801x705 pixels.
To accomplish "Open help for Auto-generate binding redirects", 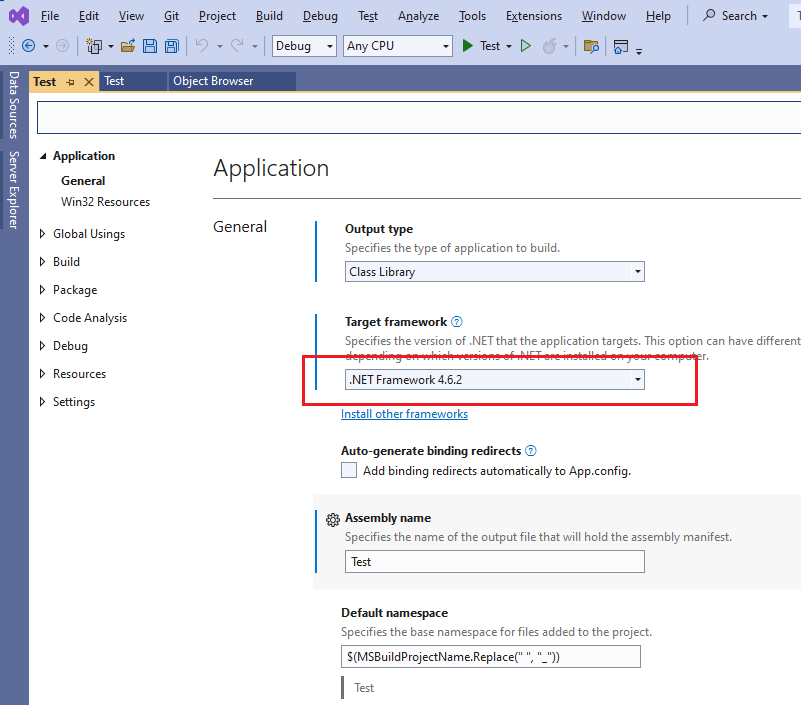I will [x=531, y=451].
